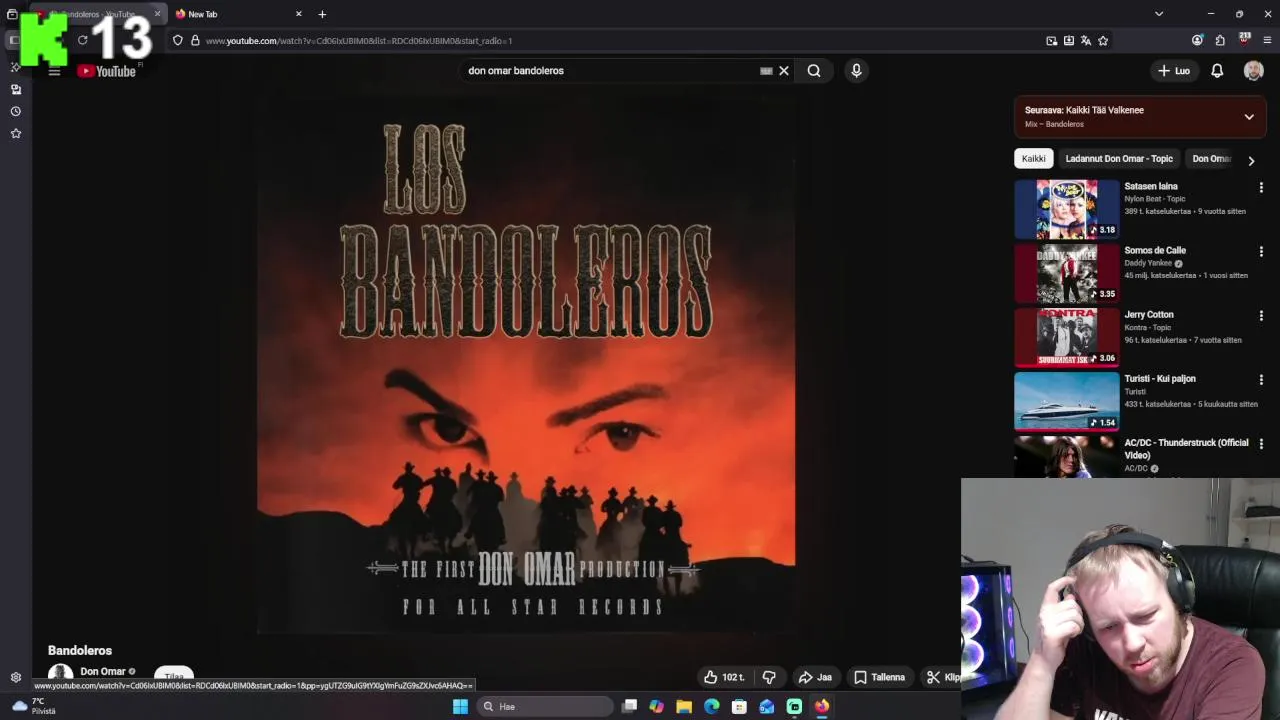Create content with the Luo button
The image size is (1280, 720).
[1174, 71]
